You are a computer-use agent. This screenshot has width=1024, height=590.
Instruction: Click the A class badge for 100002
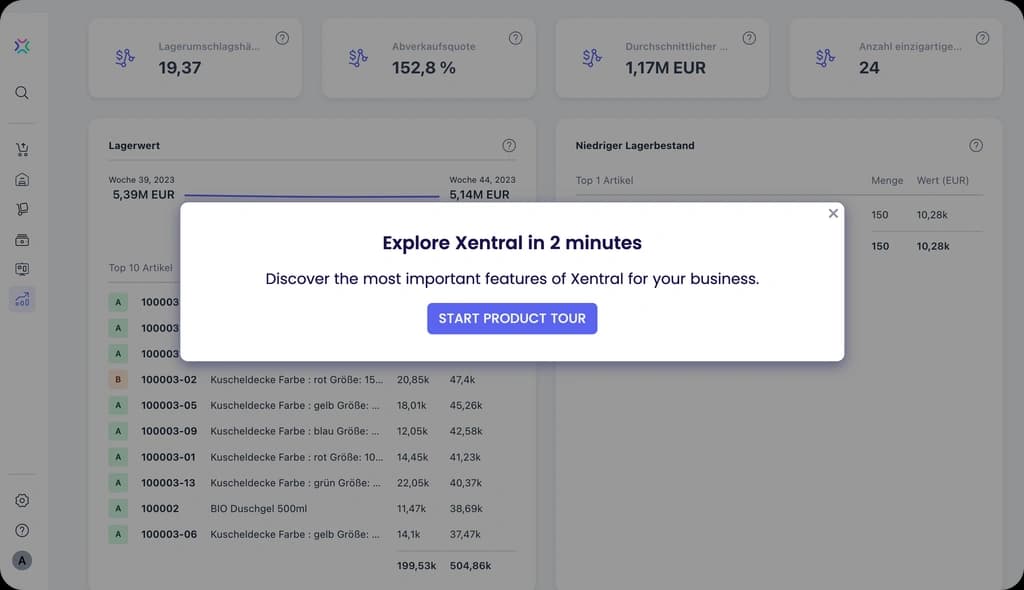click(118, 508)
